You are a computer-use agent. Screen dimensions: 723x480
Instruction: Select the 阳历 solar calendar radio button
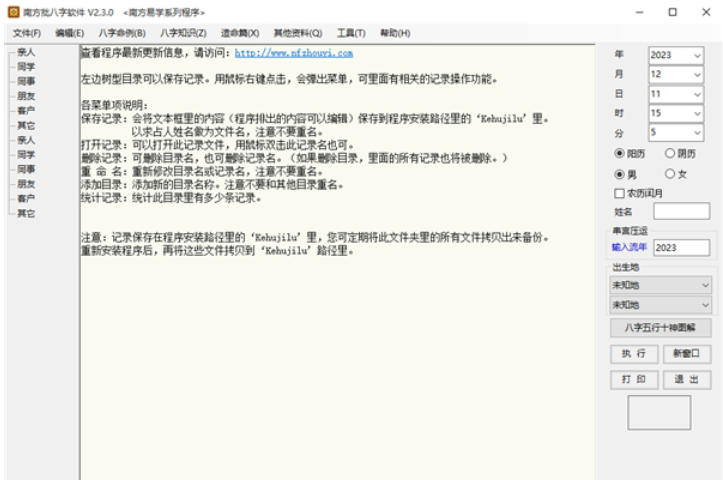point(619,153)
